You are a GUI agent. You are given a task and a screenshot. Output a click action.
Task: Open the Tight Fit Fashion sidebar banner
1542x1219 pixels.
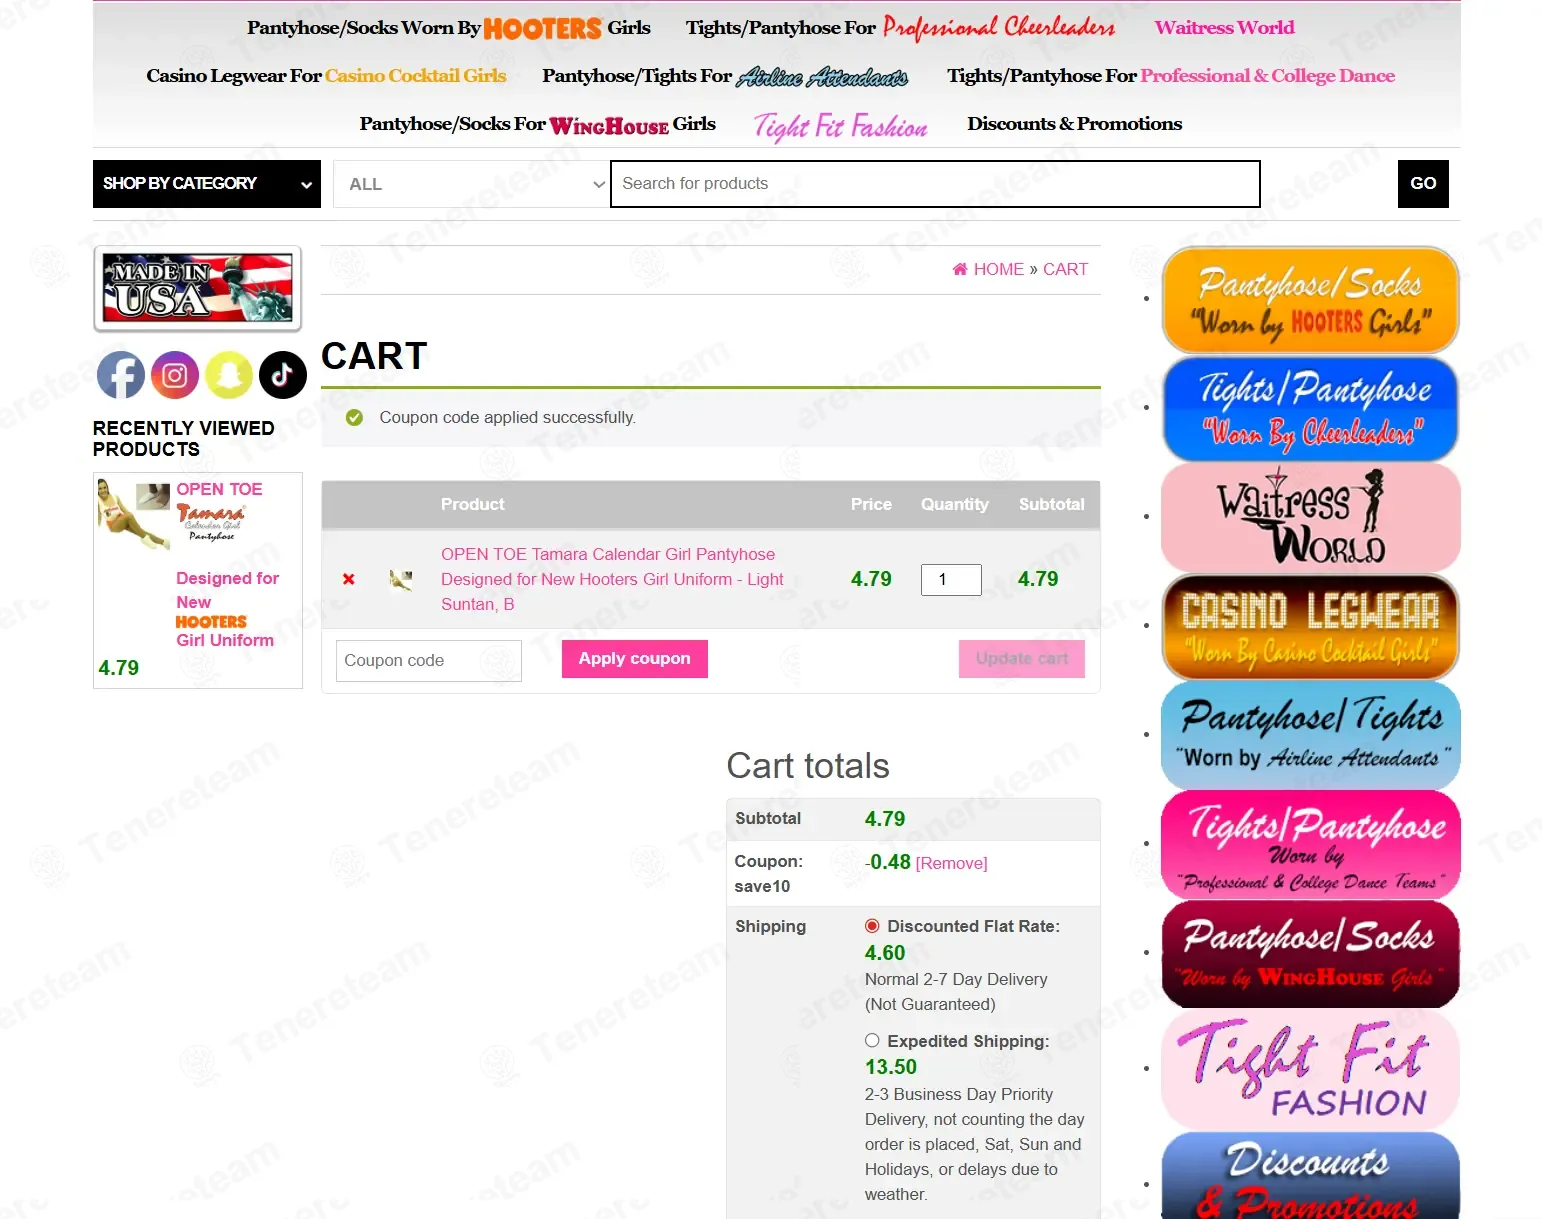tap(1310, 1069)
